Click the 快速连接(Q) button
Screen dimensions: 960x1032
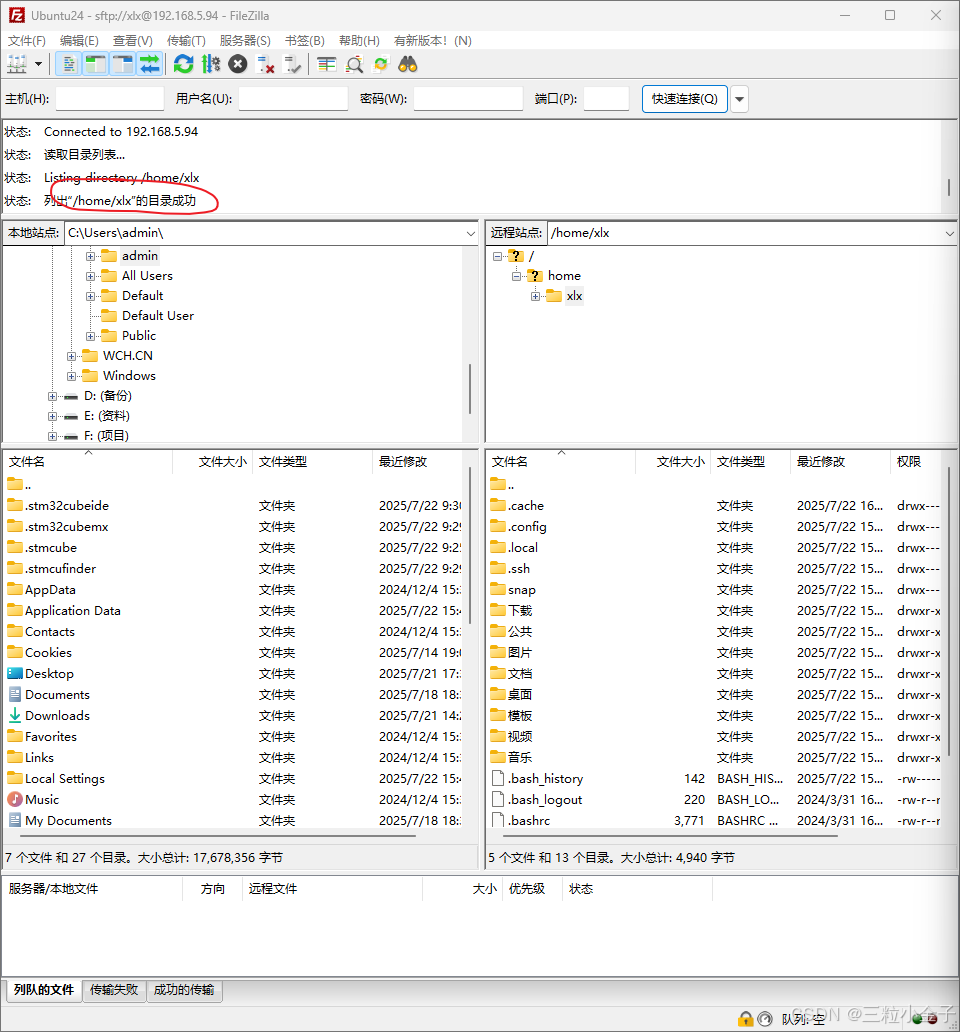(684, 99)
